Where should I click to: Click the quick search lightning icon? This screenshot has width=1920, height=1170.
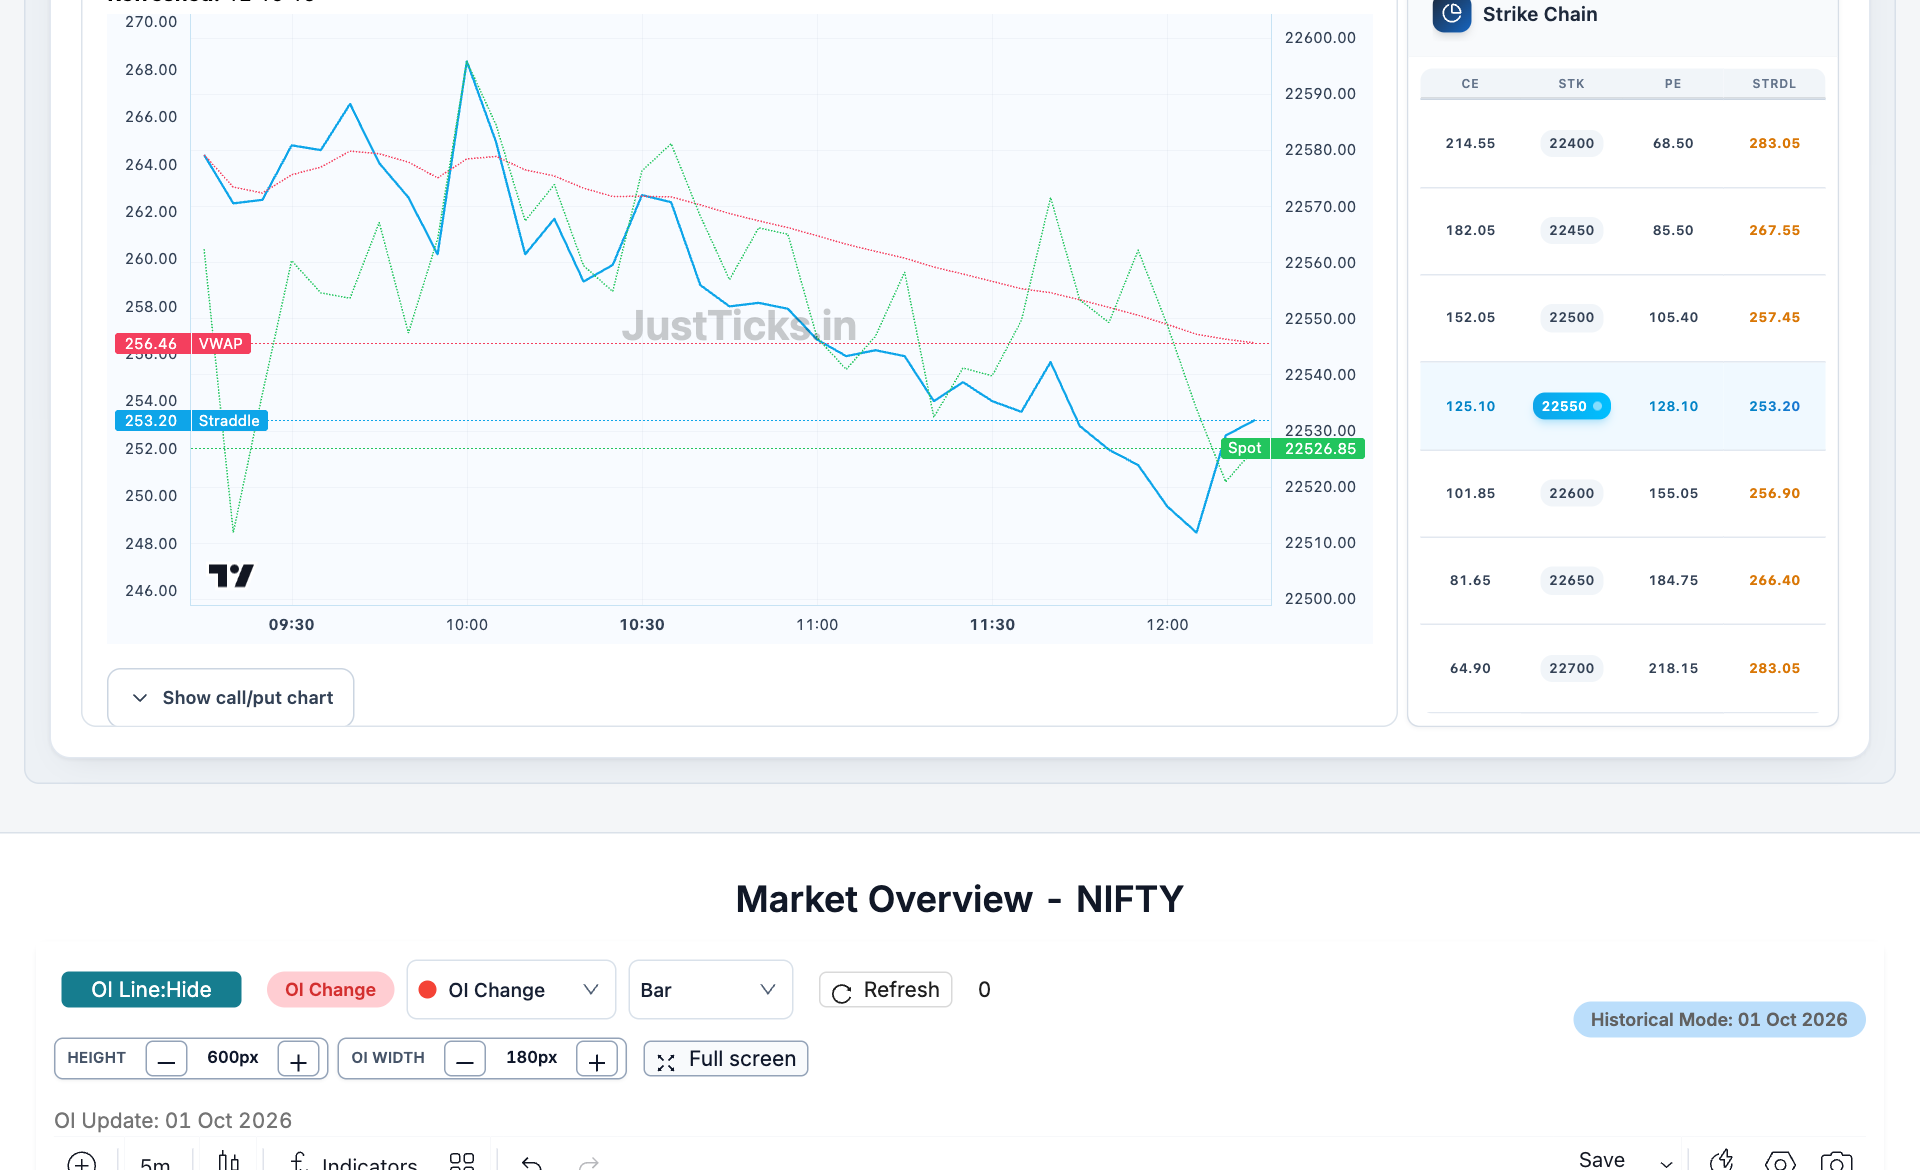[x=1722, y=1160]
